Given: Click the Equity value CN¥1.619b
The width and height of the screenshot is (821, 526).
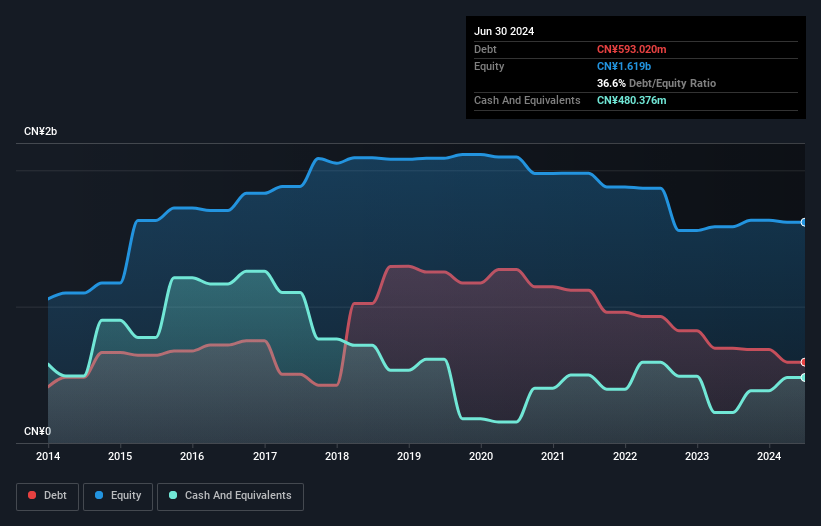Looking at the screenshot, I should coord(624,66).
